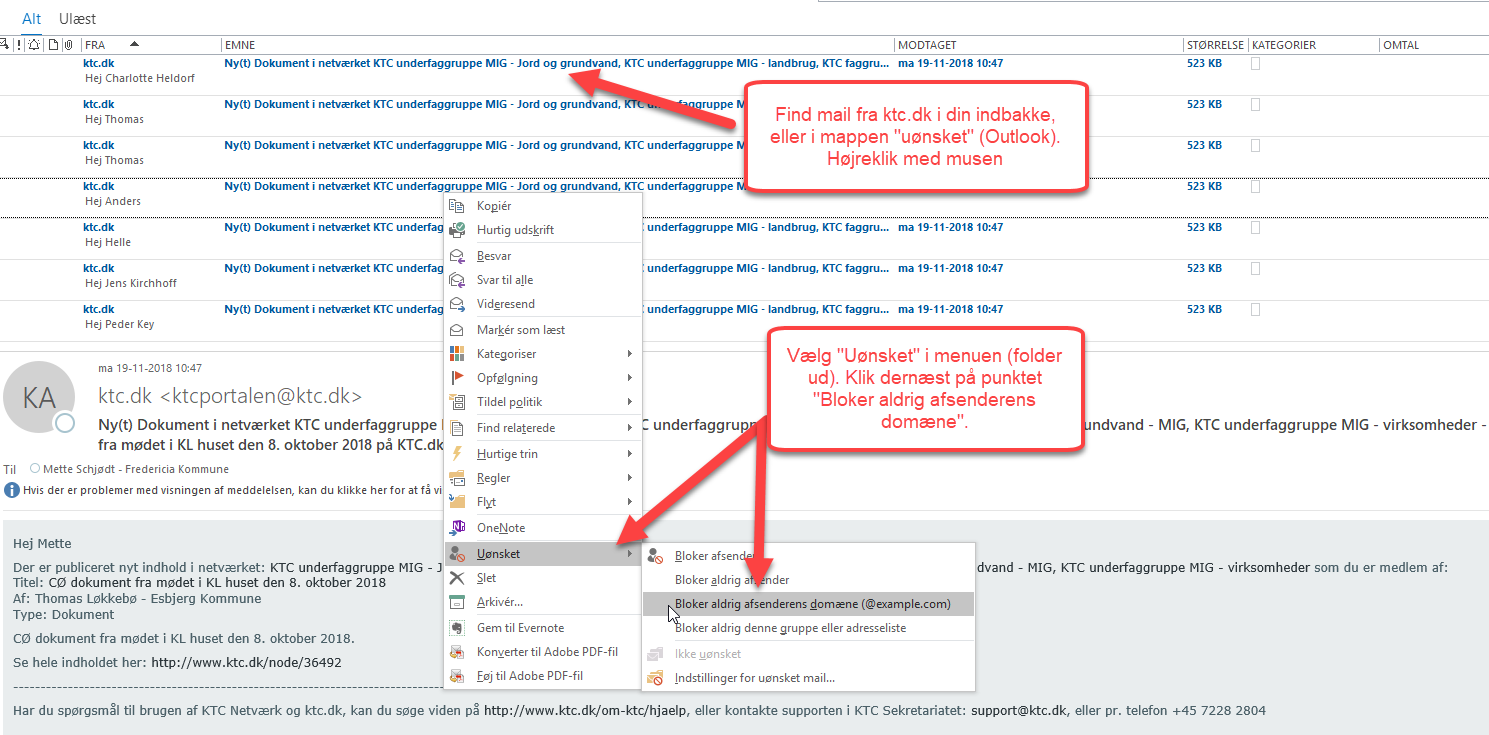Expand the Uønsket submenu arrow
Viewport: 1489px width, 735px height.
(x=630, y=554)
